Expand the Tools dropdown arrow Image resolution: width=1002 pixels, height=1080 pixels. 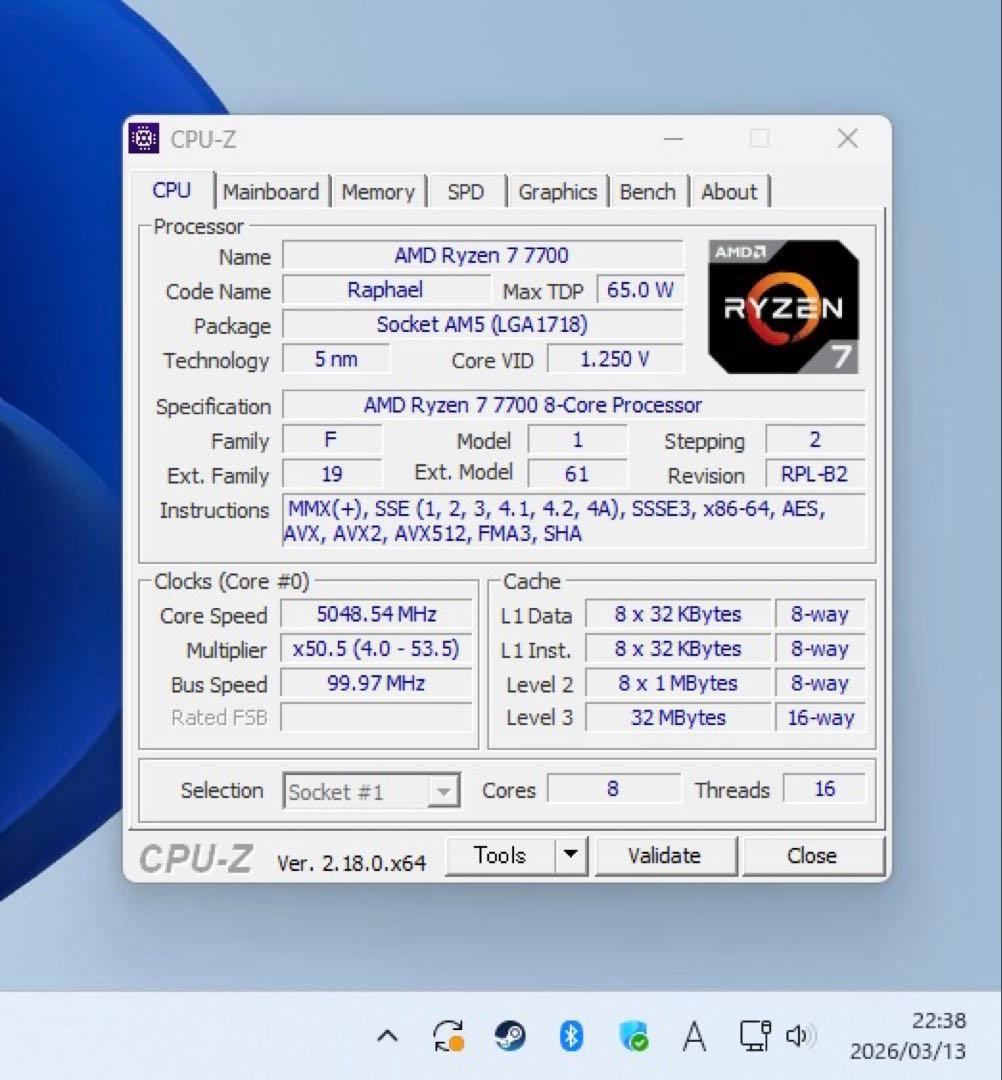(571, 855)
